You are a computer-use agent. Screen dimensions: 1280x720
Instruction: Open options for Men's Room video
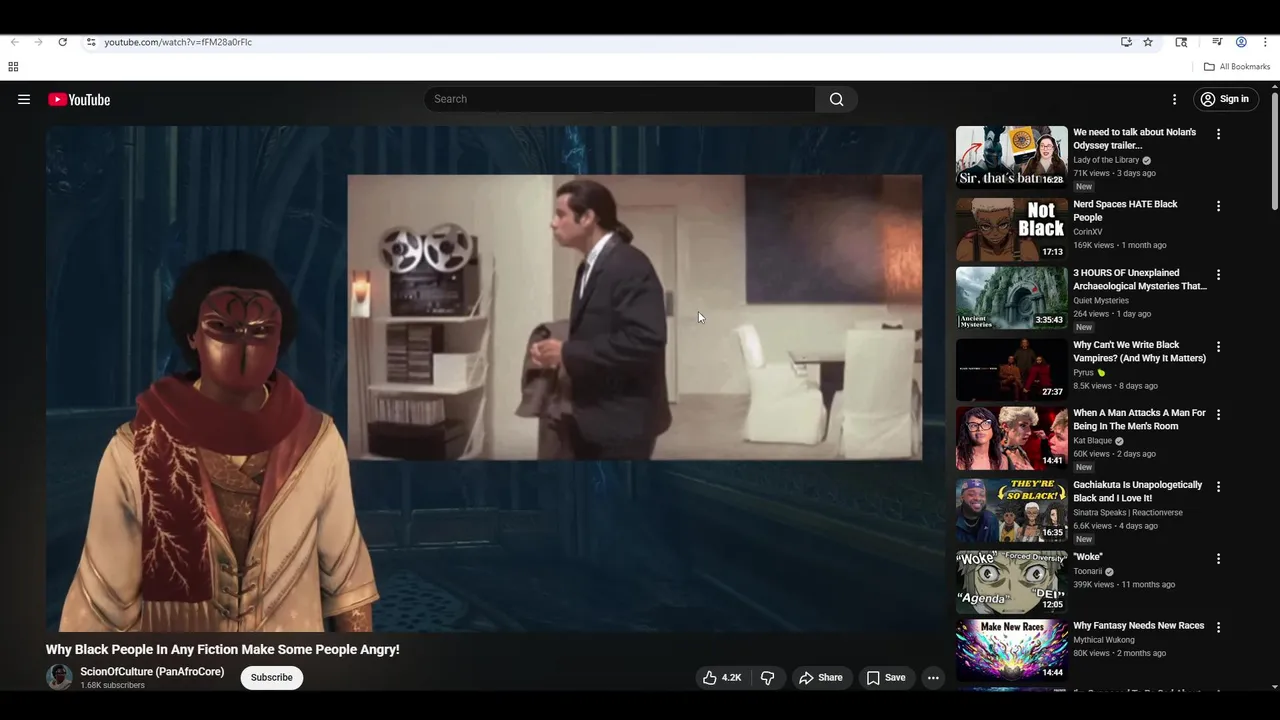point(1218,414)
